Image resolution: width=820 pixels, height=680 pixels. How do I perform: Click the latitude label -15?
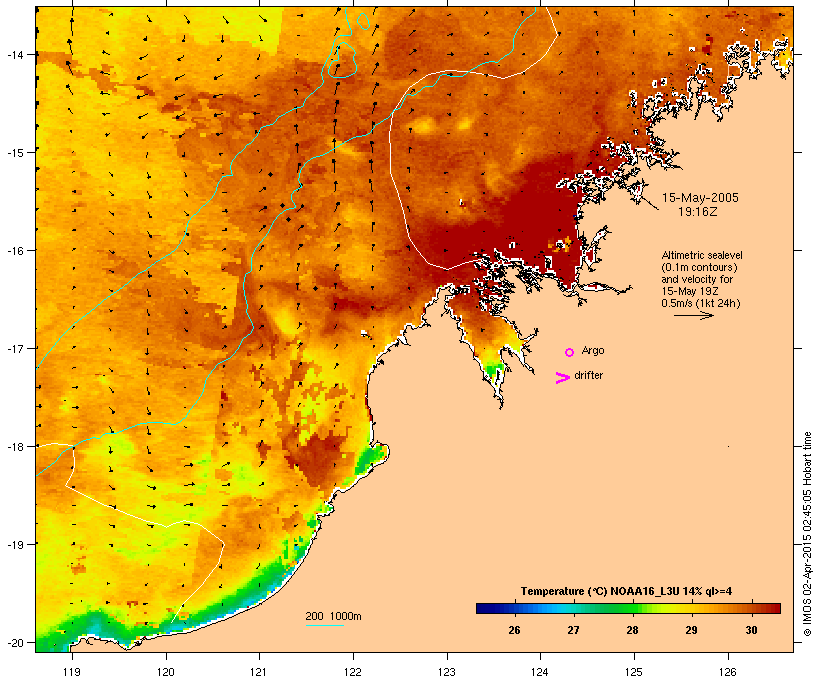[15, 153]
